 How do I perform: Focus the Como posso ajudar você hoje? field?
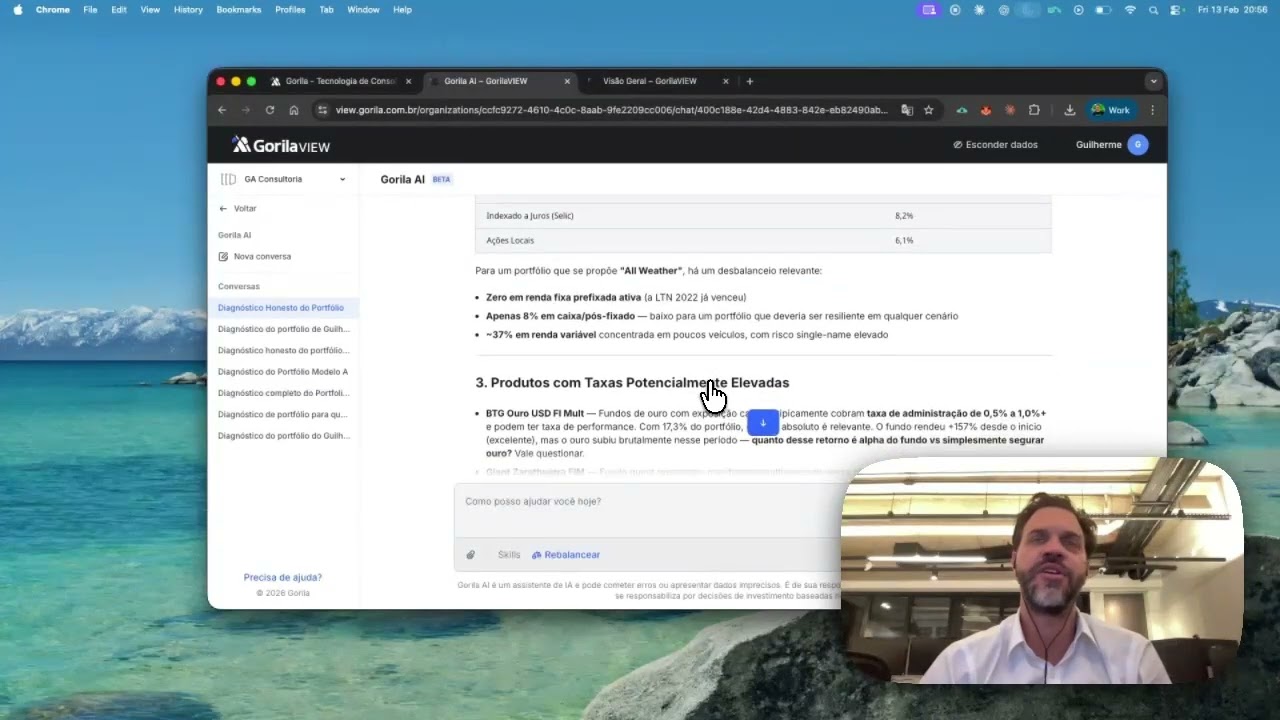pyautogui.click(x=650, y=510)
